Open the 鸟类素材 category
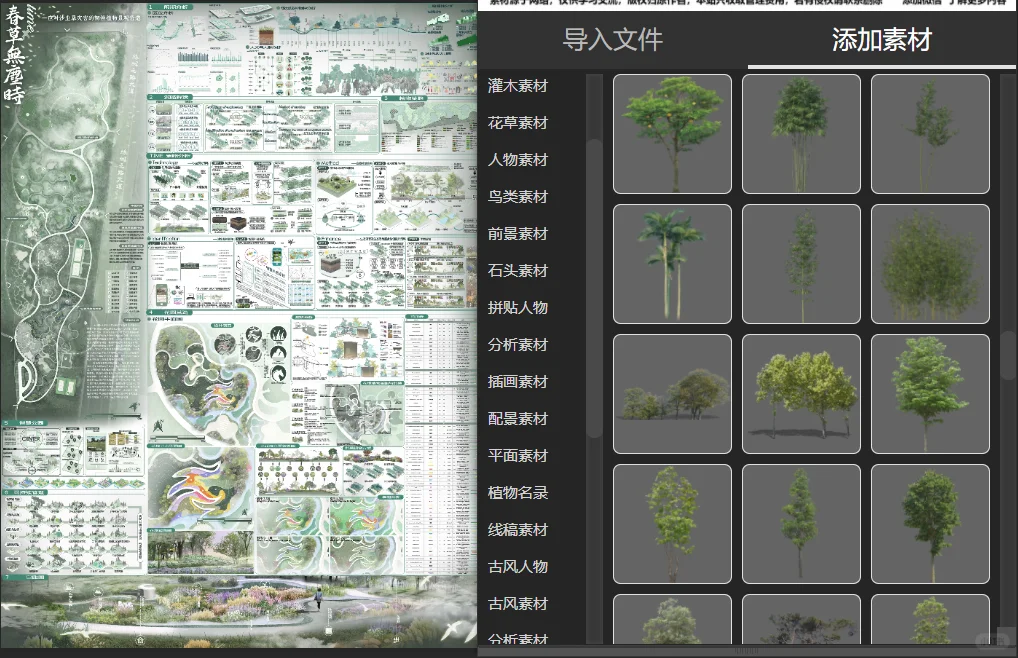The height and width of the screenshot is (658, 1018). [x=516, y=197]
